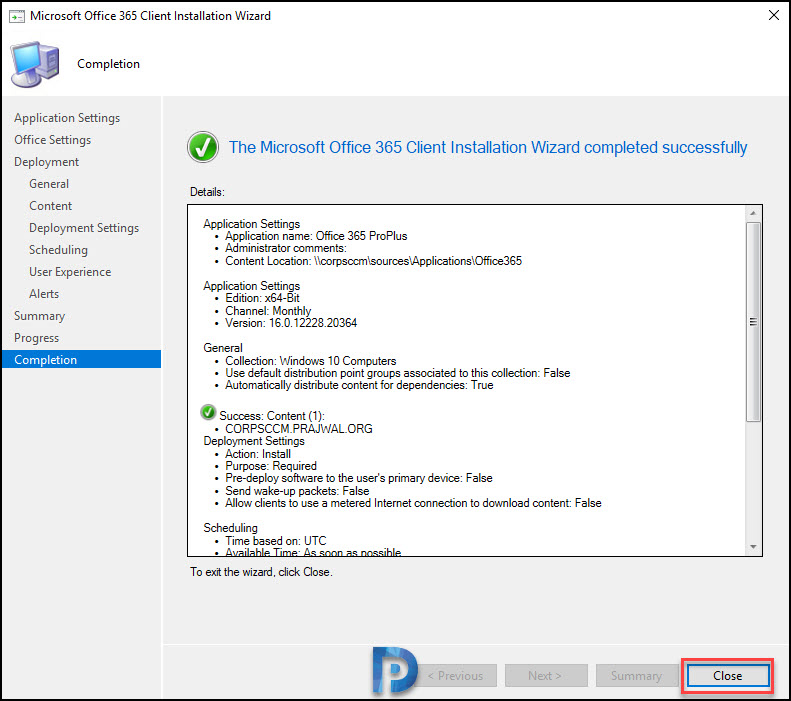Open the Content step in sidebar
Viewport: 791px width, 701px height.
tap(50, 206)
